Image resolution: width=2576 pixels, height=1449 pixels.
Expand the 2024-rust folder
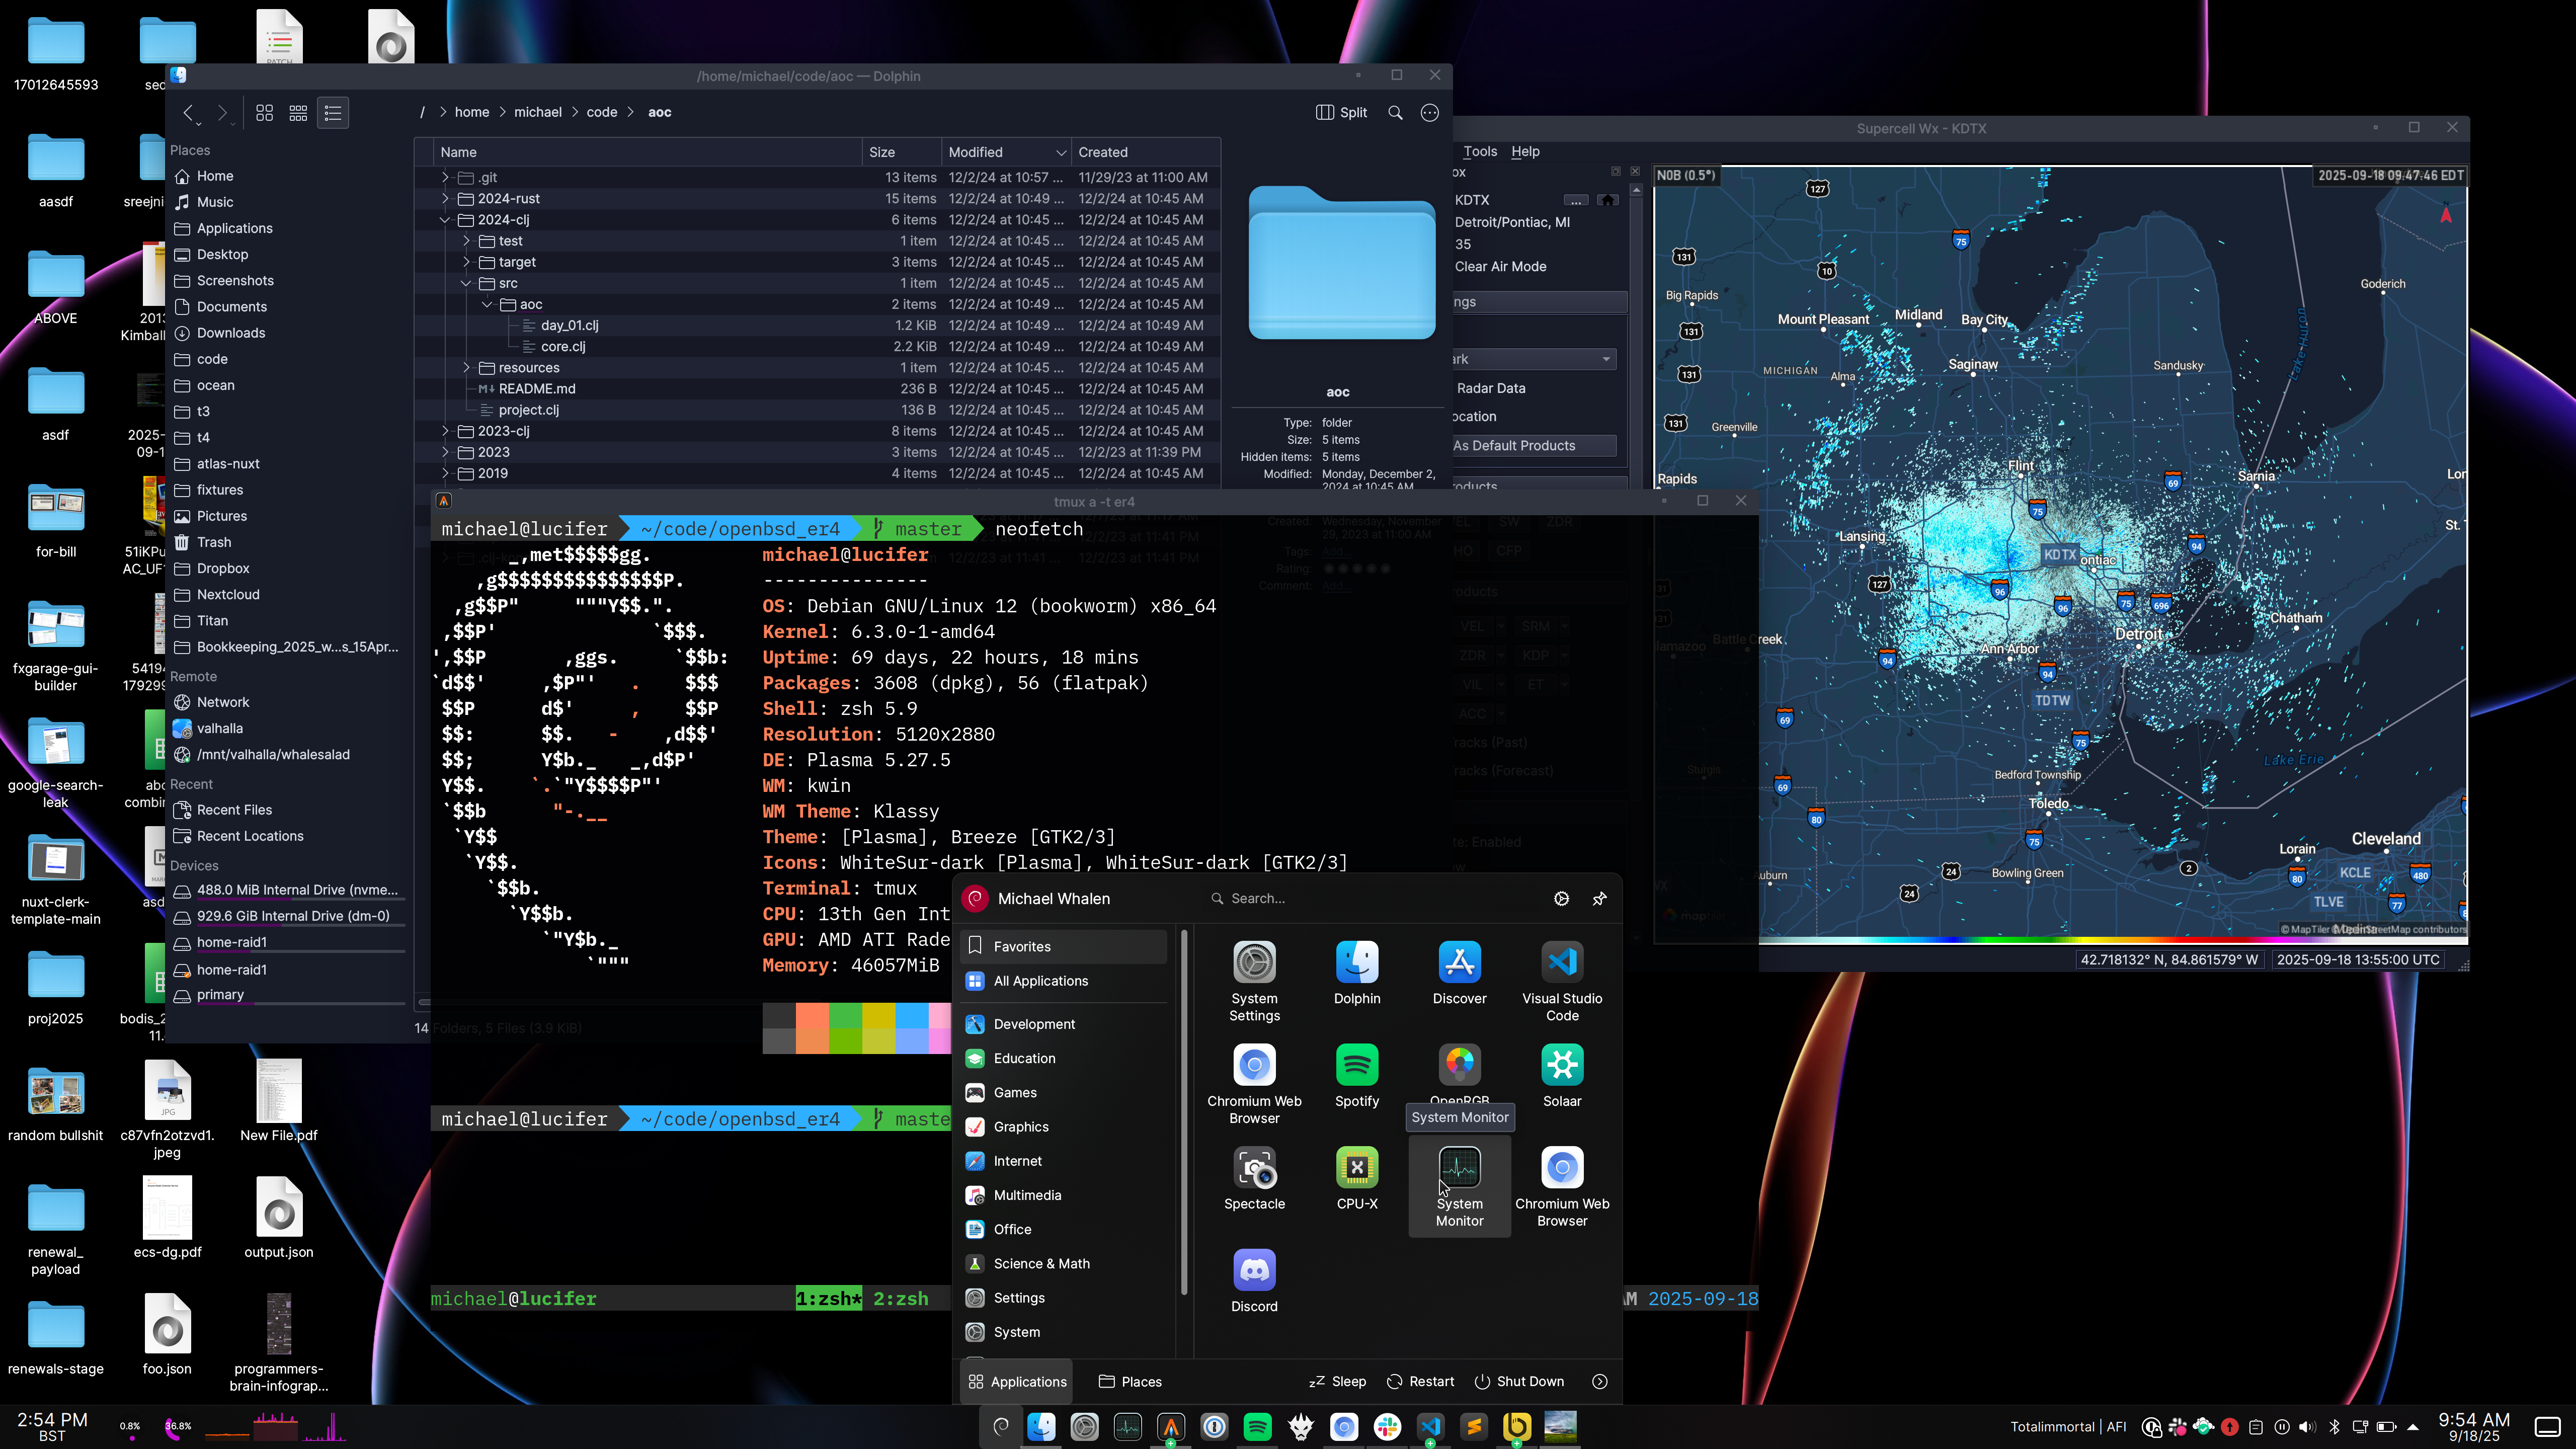pos(445,198)
